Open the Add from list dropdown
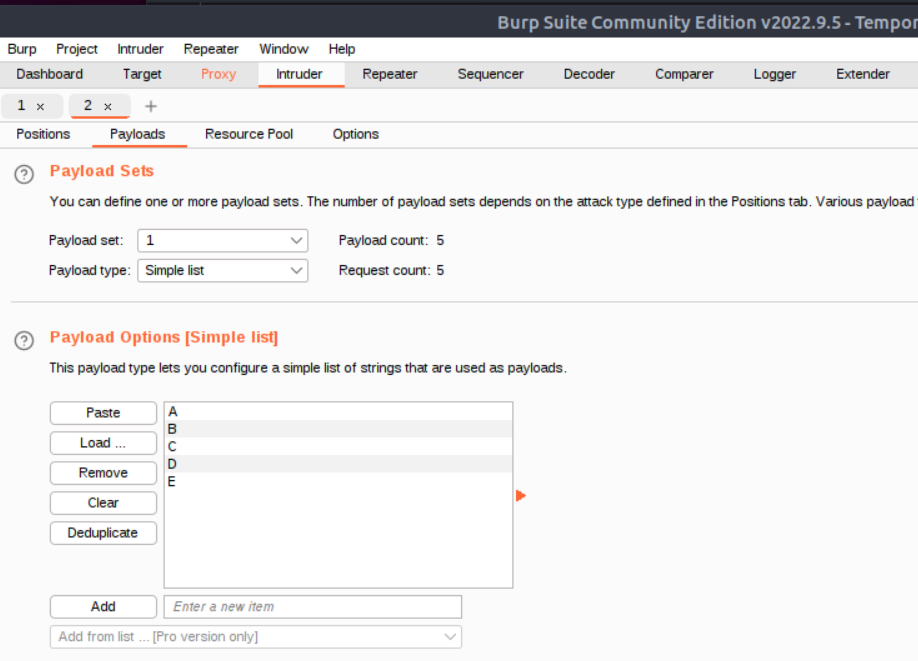This screenshot has width=918, height=661. point(255,637)
